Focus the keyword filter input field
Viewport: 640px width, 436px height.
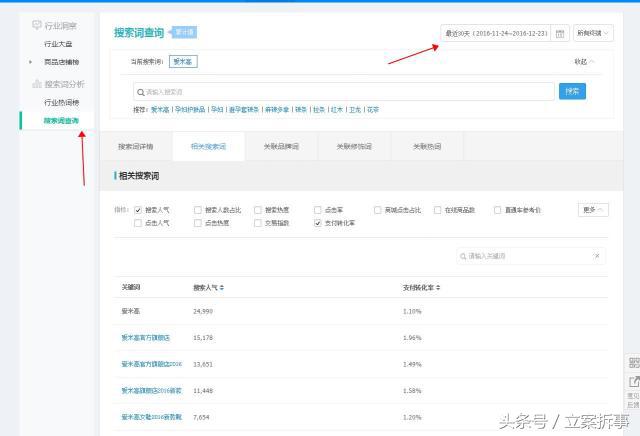pyautogui.click(x=531, y=256)
